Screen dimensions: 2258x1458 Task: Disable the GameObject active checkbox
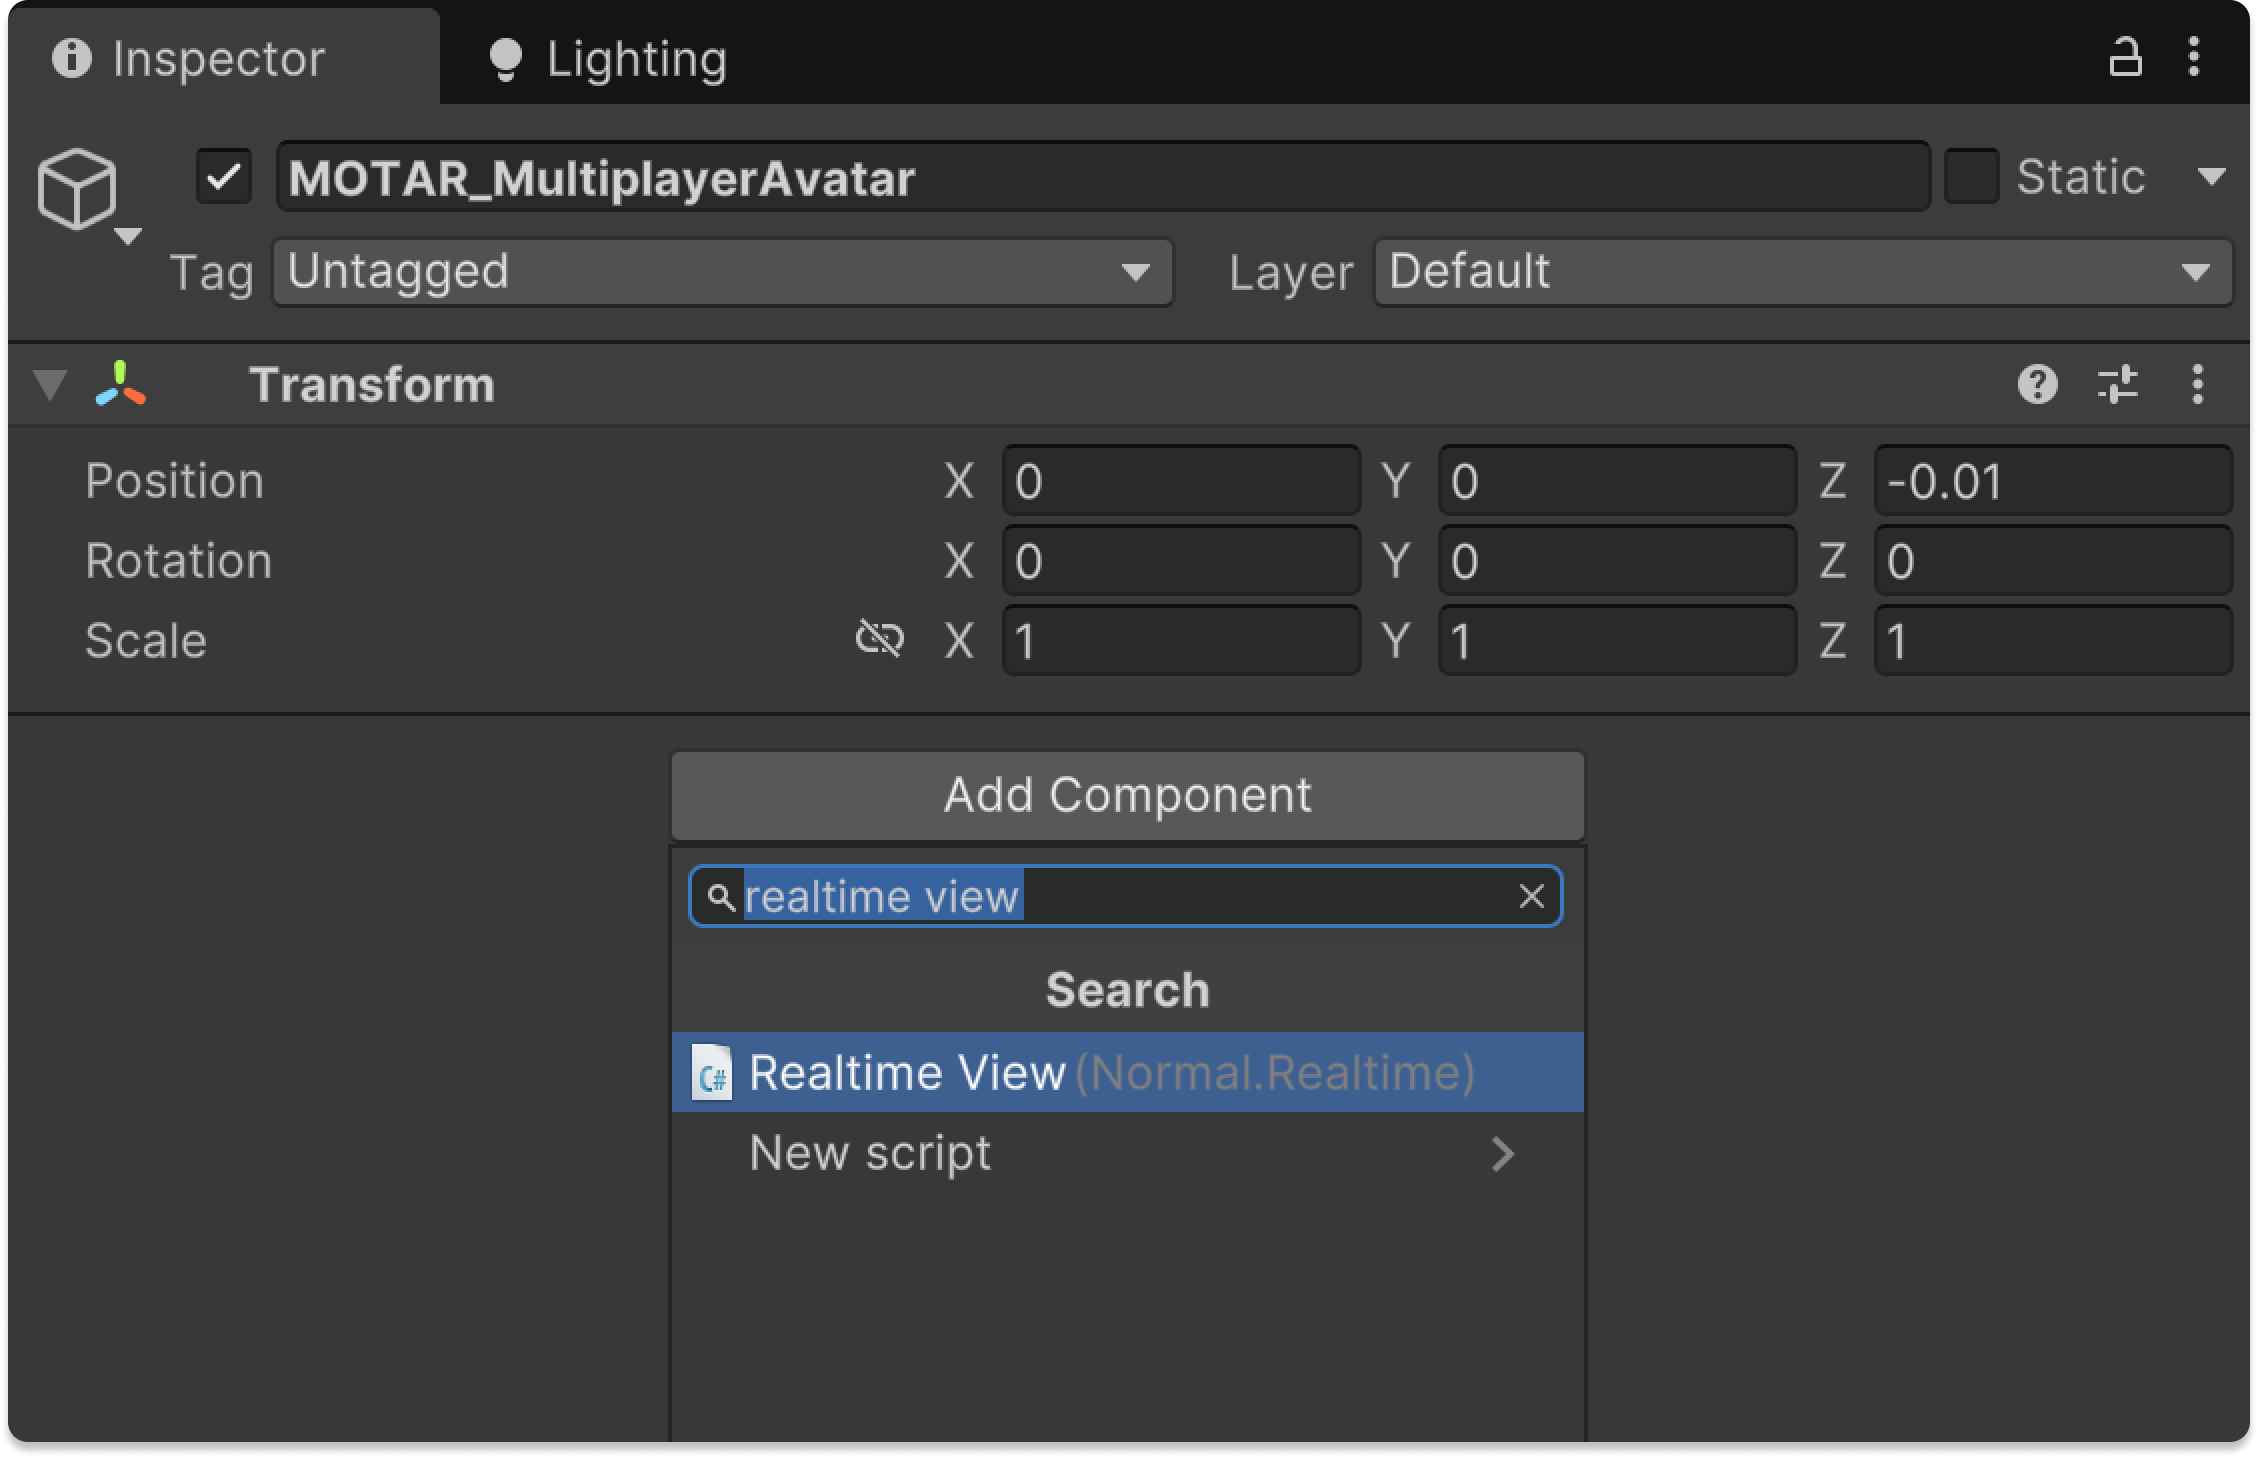[224, 178]
